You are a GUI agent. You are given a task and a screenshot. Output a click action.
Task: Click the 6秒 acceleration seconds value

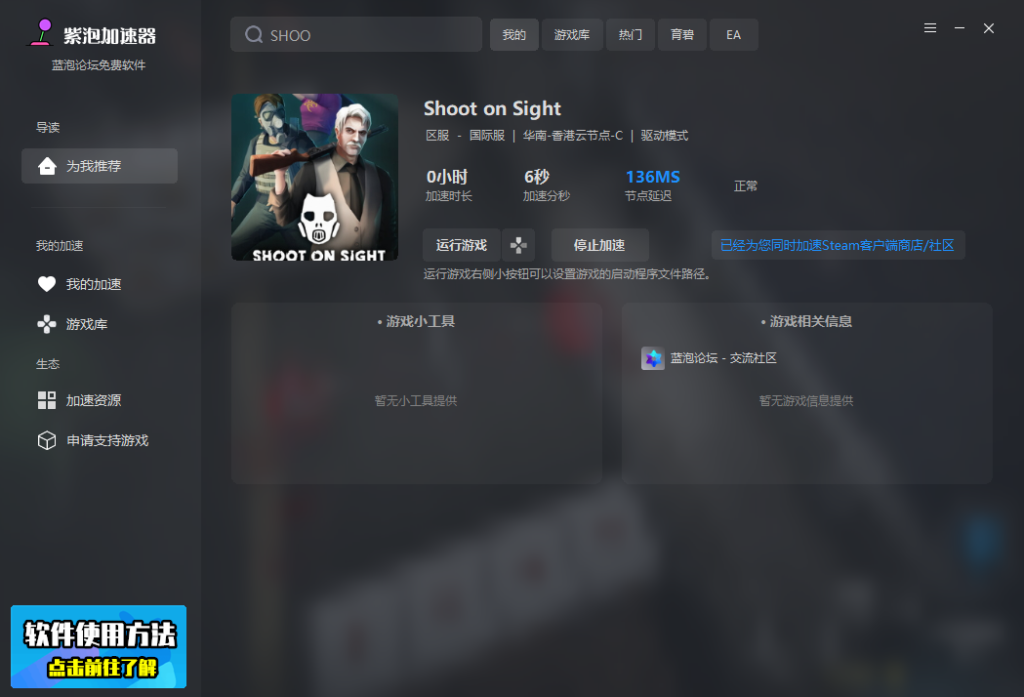[537, 177]
